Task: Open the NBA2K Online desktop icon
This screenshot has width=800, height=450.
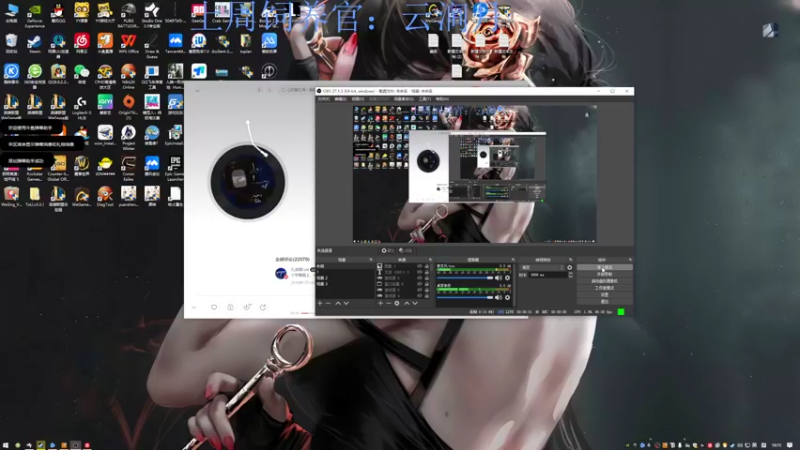Action: tap(129, 76)
